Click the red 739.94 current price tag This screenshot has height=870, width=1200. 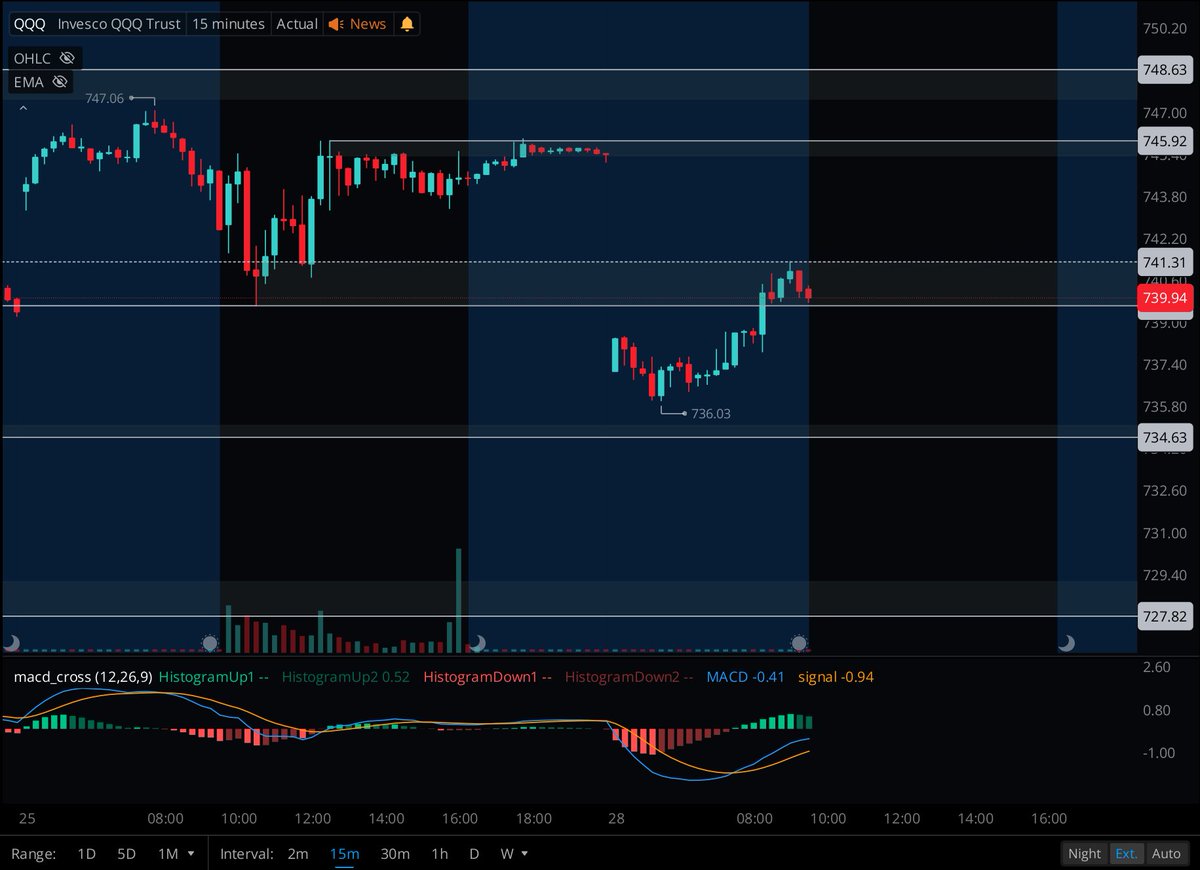pos(1164,298)
